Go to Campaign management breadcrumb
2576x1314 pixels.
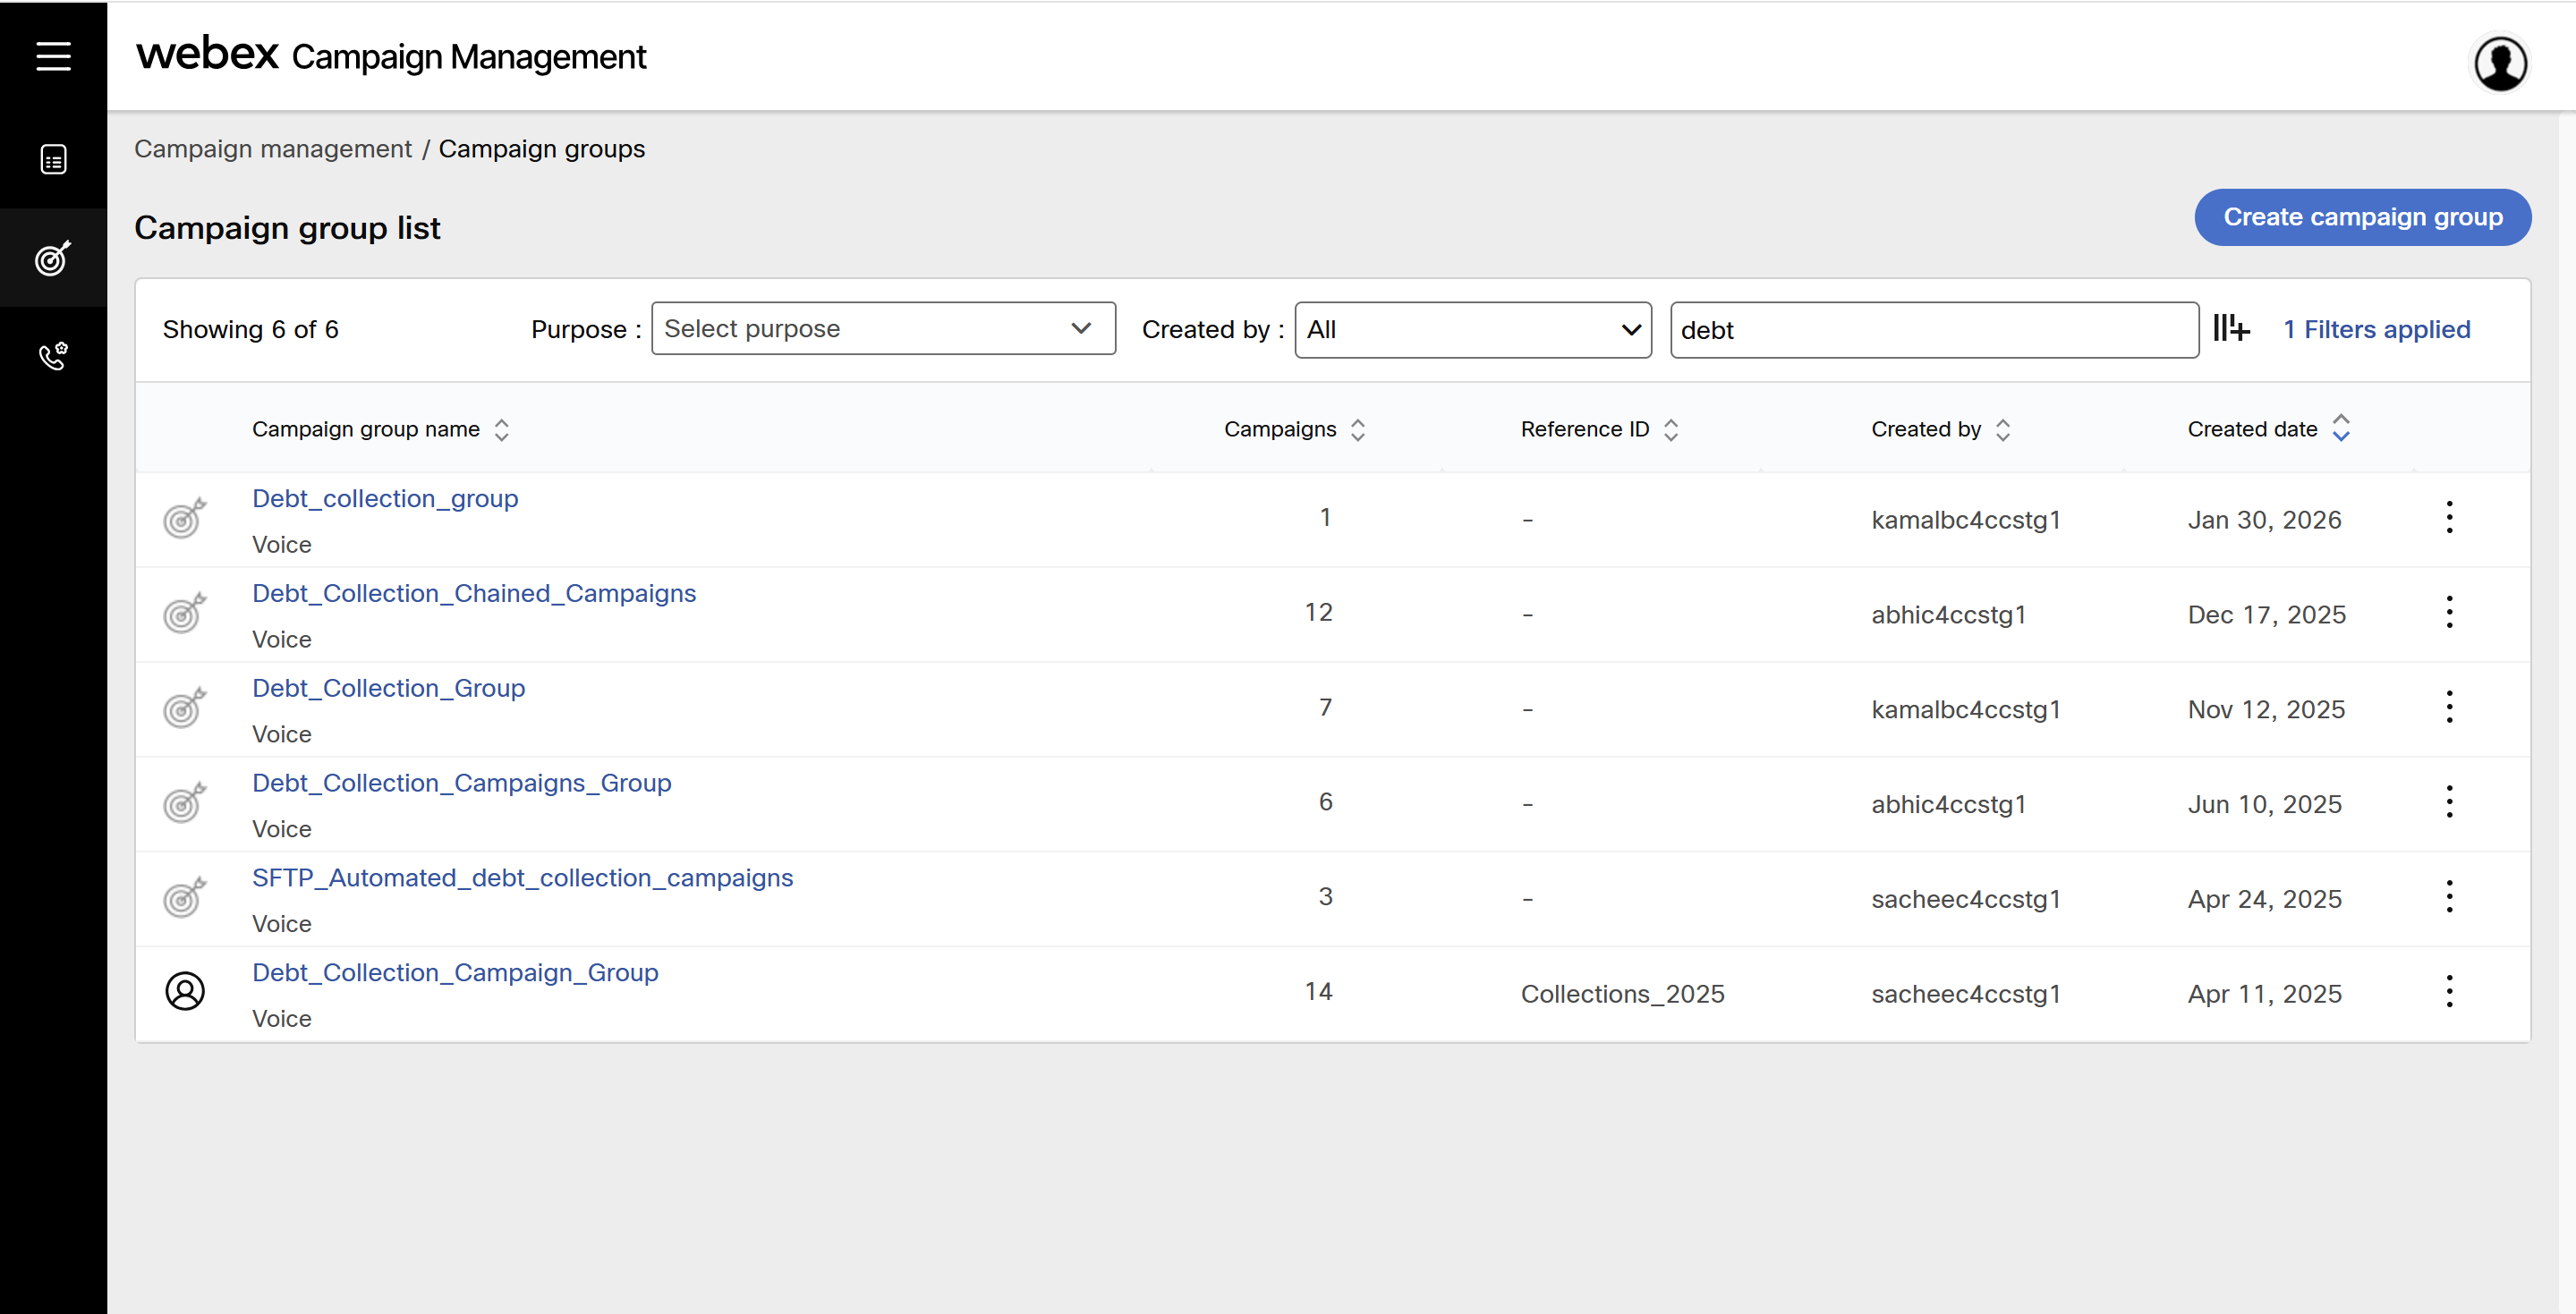coord(273,149)
